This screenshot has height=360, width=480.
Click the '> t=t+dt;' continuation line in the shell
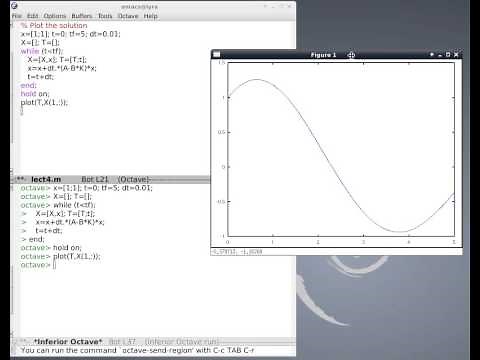[x=42, y=231]
